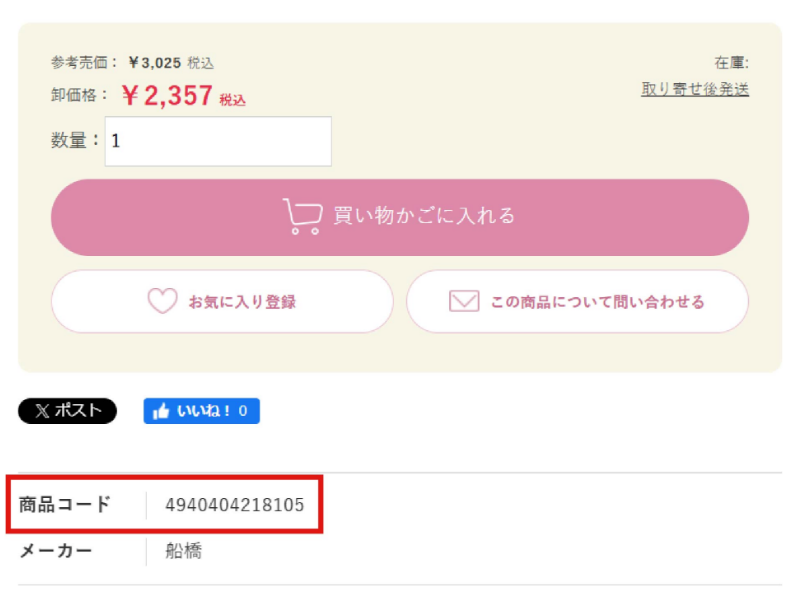Click the shopping cart icon
The image size is (810, 610).
click(x=302, y=216)
